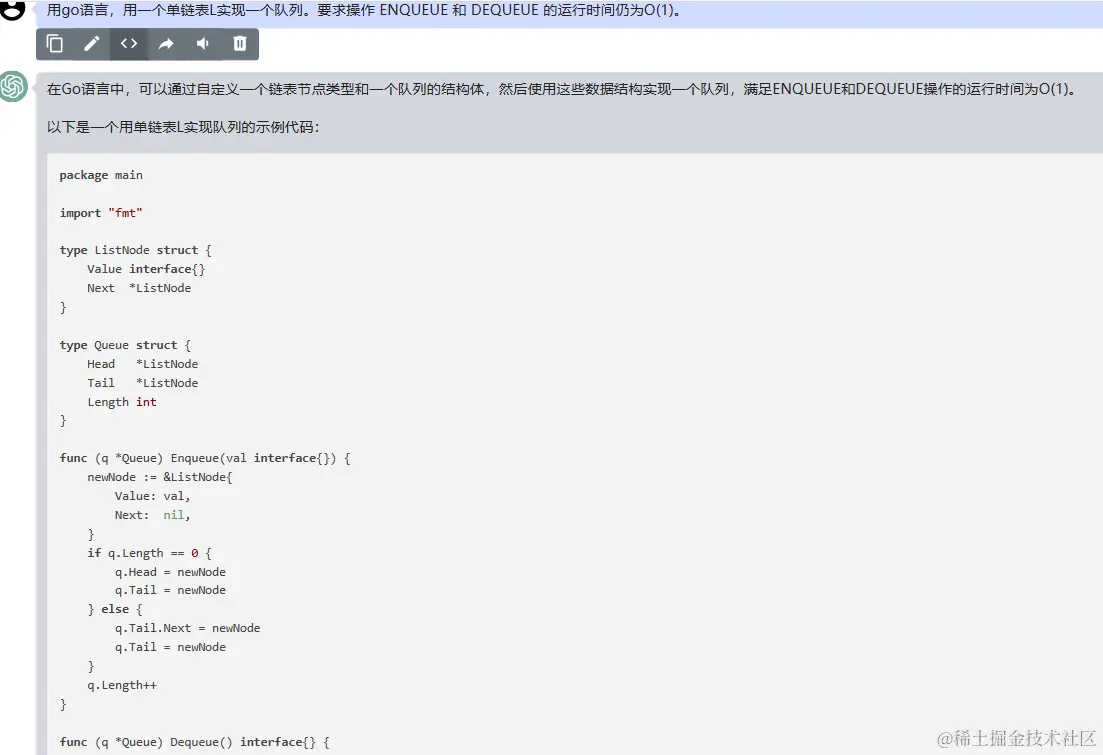Click 'if q.Length == 0 {' line

pyautogui.click(x=149, y=554)
